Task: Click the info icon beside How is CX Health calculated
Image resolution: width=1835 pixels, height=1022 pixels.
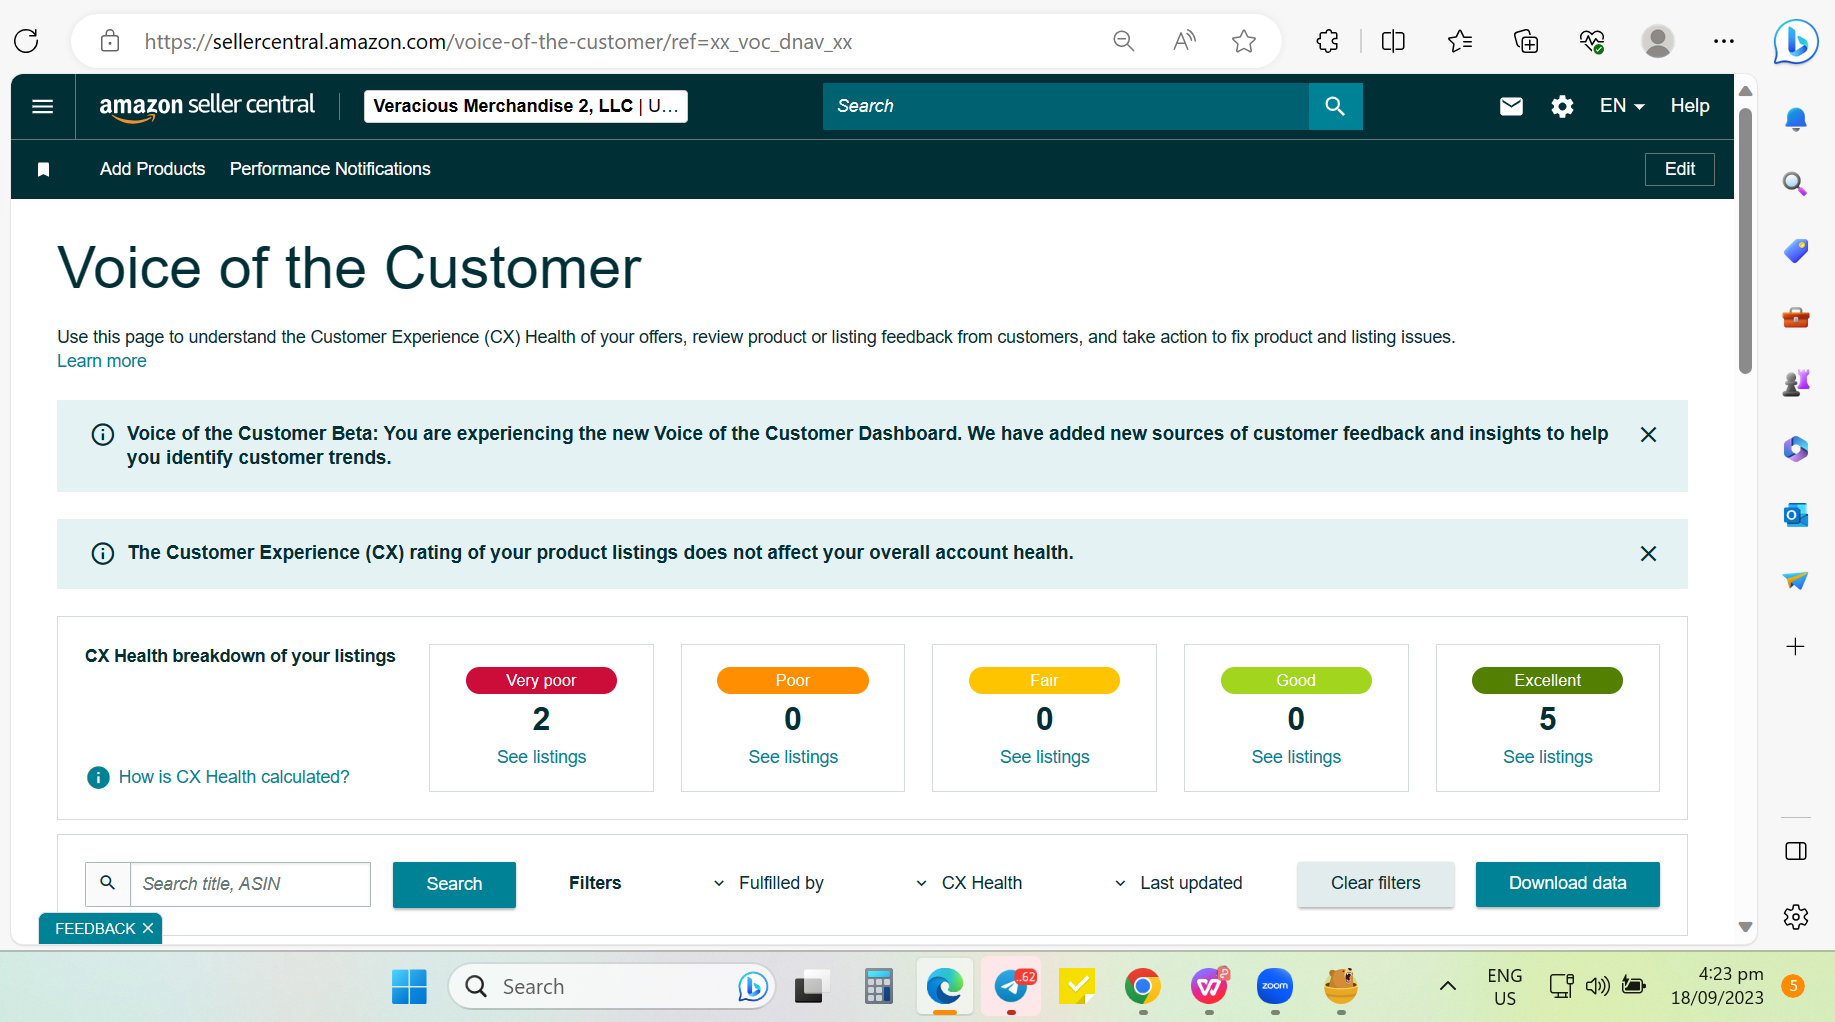Action: (x=98, y=777)
